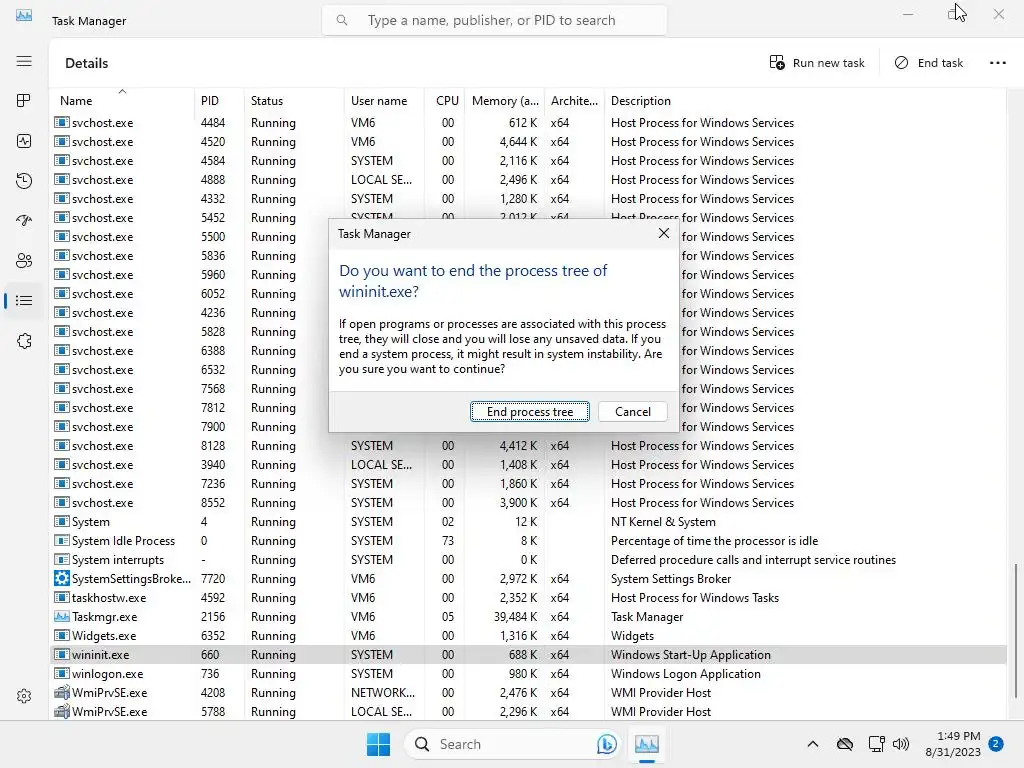The height and width of the screenshot is (768, 1024).
Task: Click the volume speaker tray icon
Action: (901, 744)
